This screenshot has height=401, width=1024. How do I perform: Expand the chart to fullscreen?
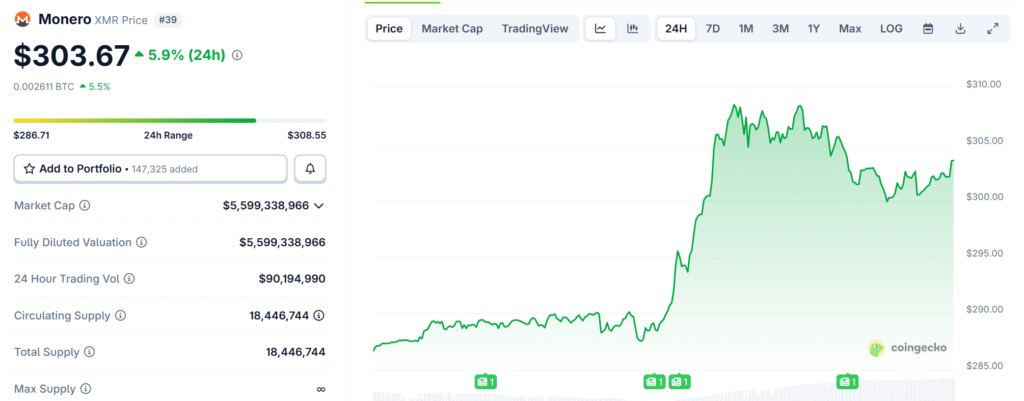pyautogui.click(x=992, y=29)
